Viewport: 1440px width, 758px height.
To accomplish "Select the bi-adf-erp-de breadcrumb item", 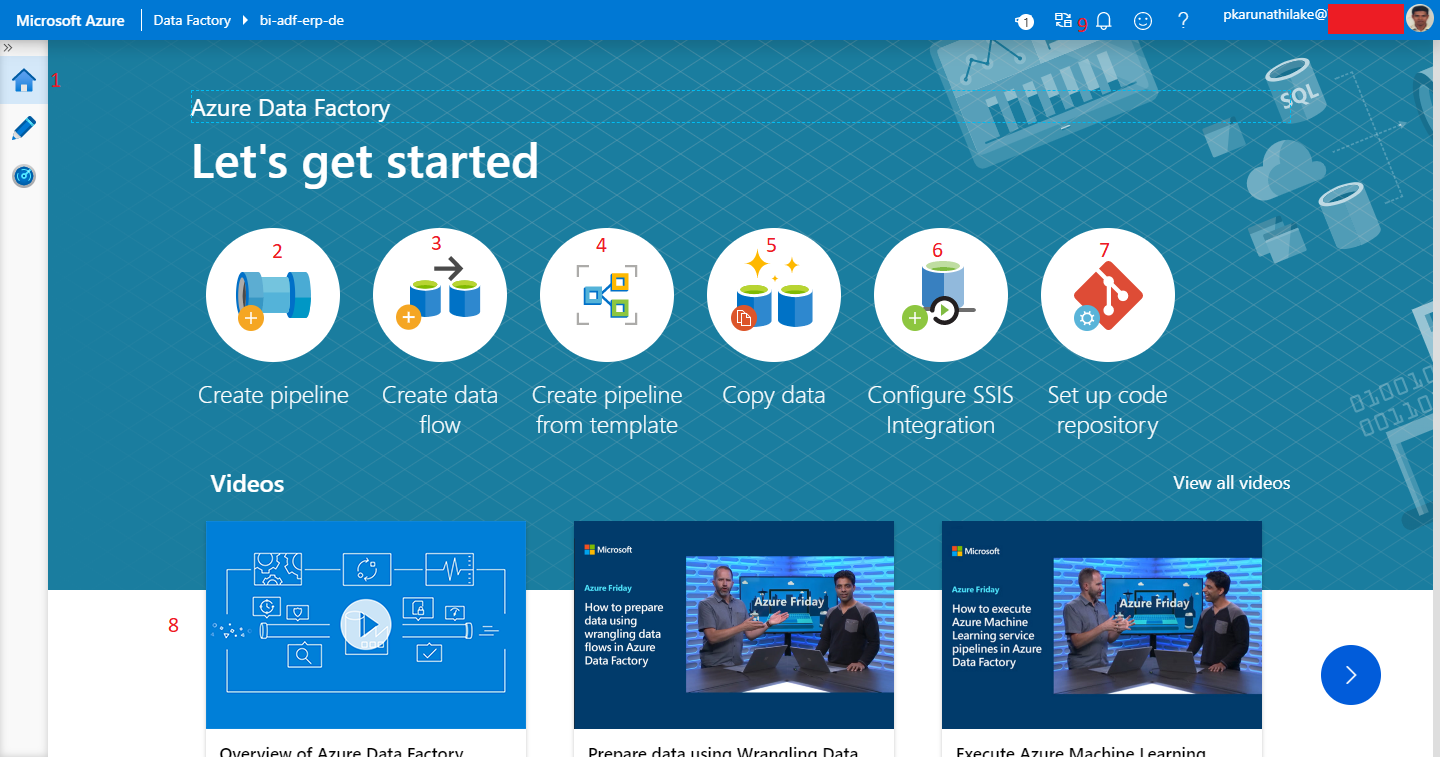I will (x=302, y=20).
